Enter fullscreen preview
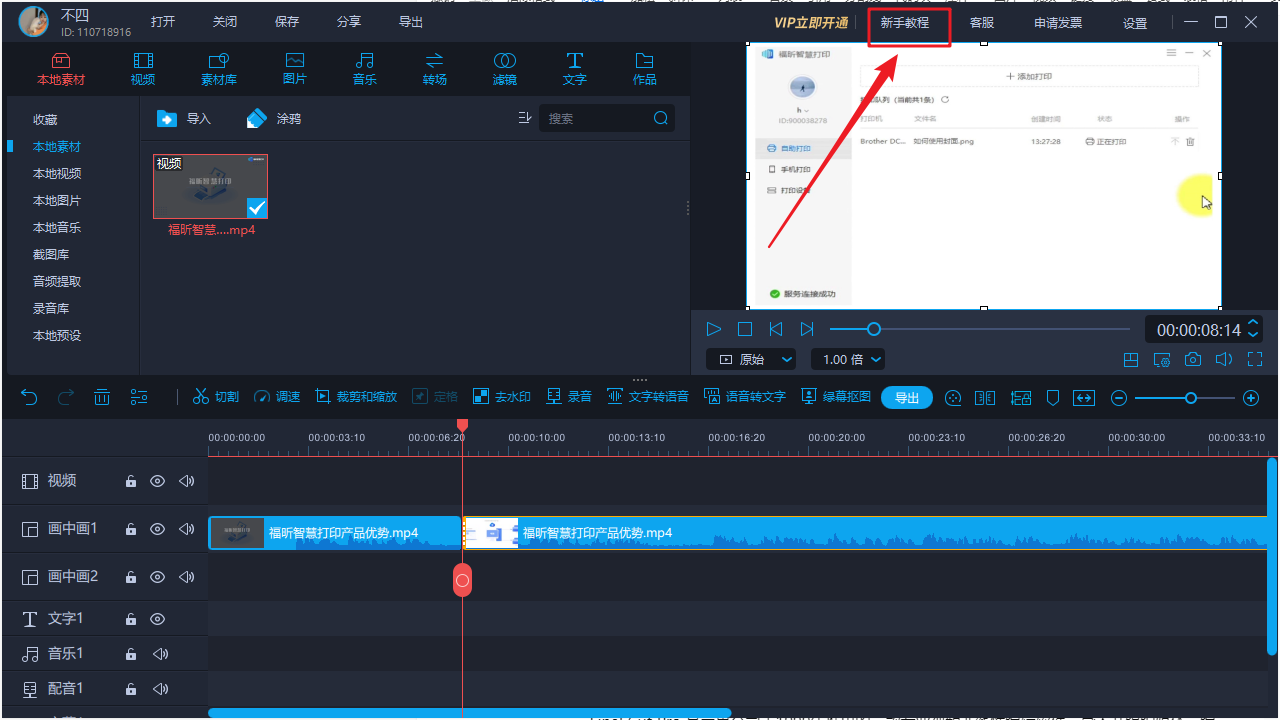The height and width of the screenshot is (720, 1280). click(1255, 360)
